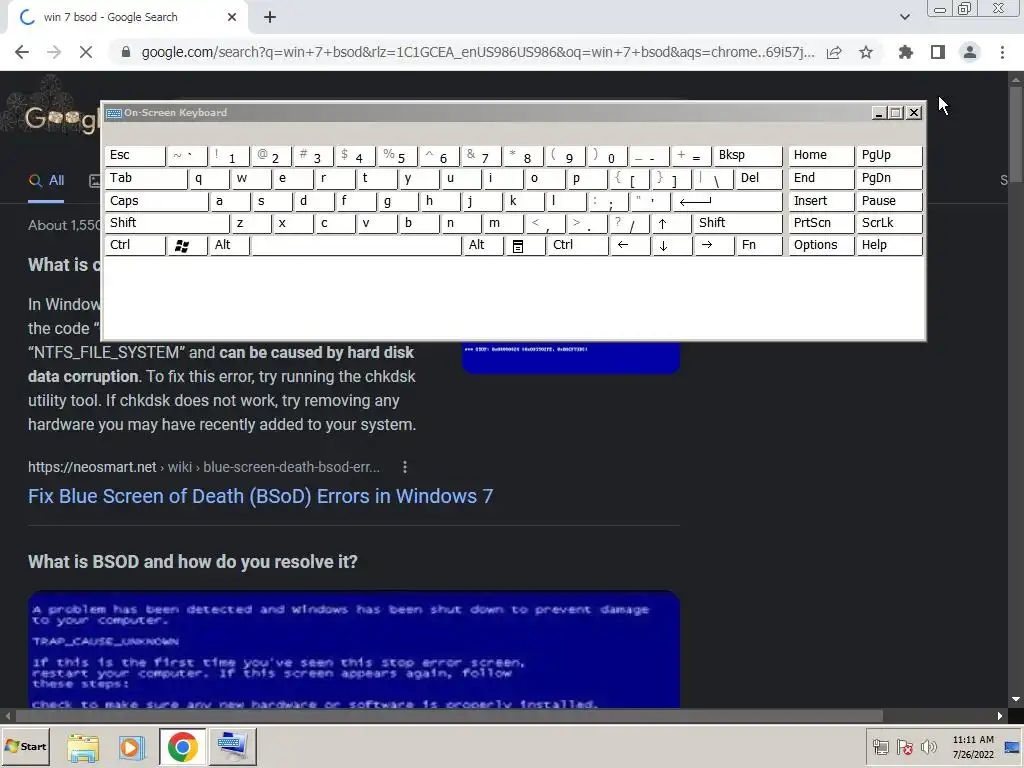Open the keyboard Help key
The image size is (1024, 768).
point(888,246)
